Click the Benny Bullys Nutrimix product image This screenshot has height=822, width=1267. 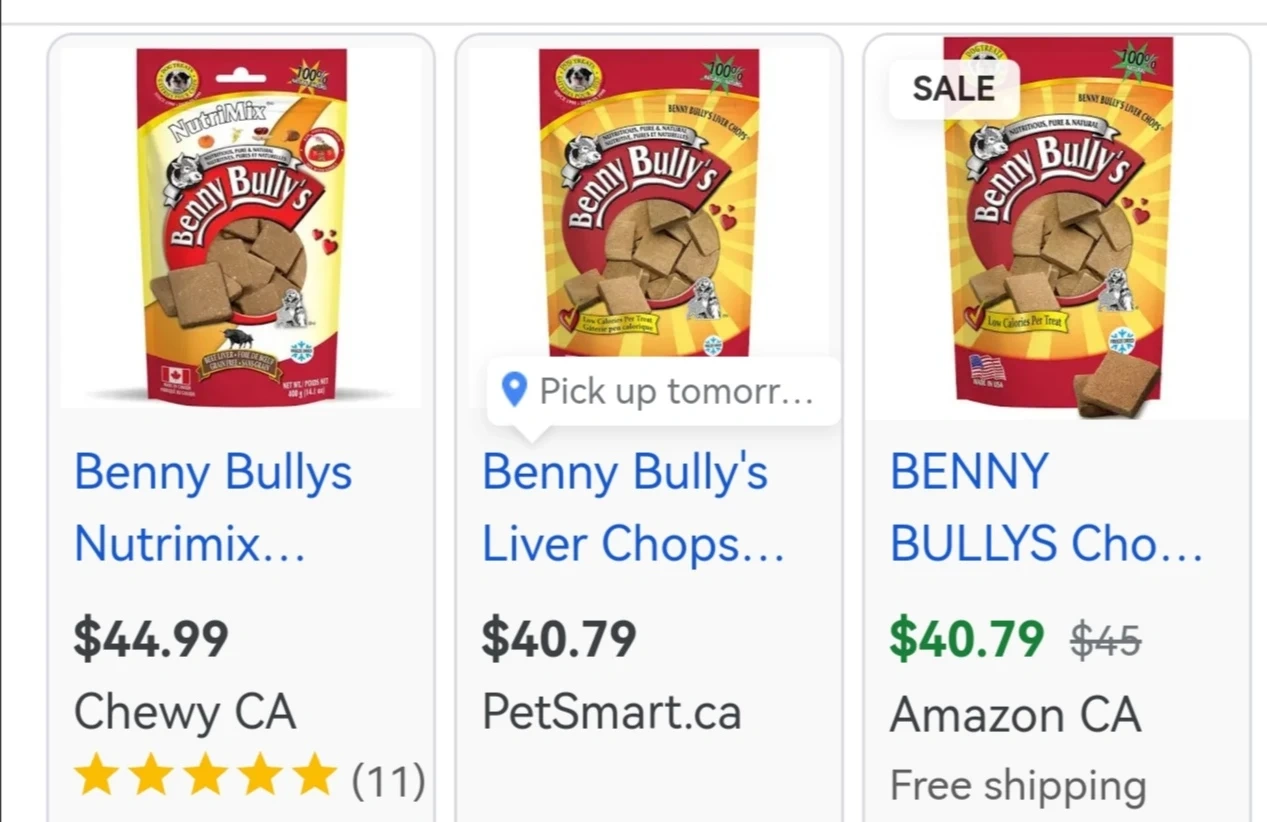tap(241, 225)
